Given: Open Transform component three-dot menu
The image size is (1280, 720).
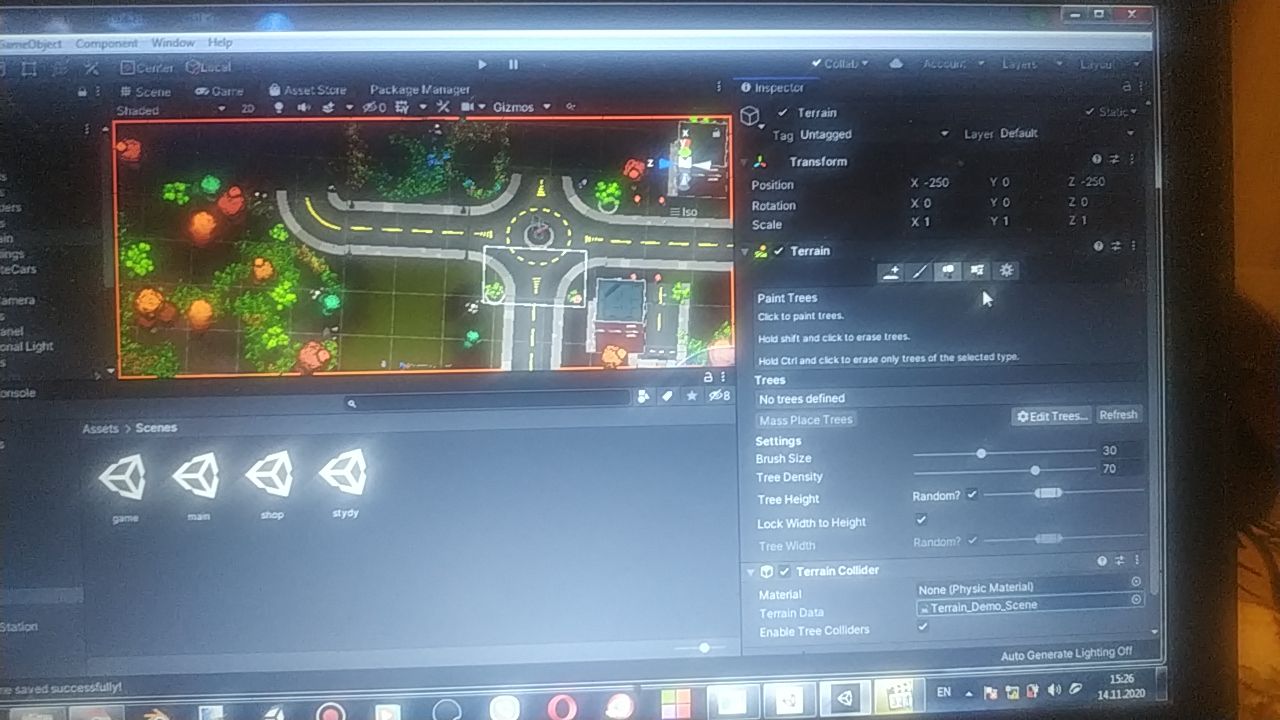Looking at the screenshot, I should coord(1132,160).
